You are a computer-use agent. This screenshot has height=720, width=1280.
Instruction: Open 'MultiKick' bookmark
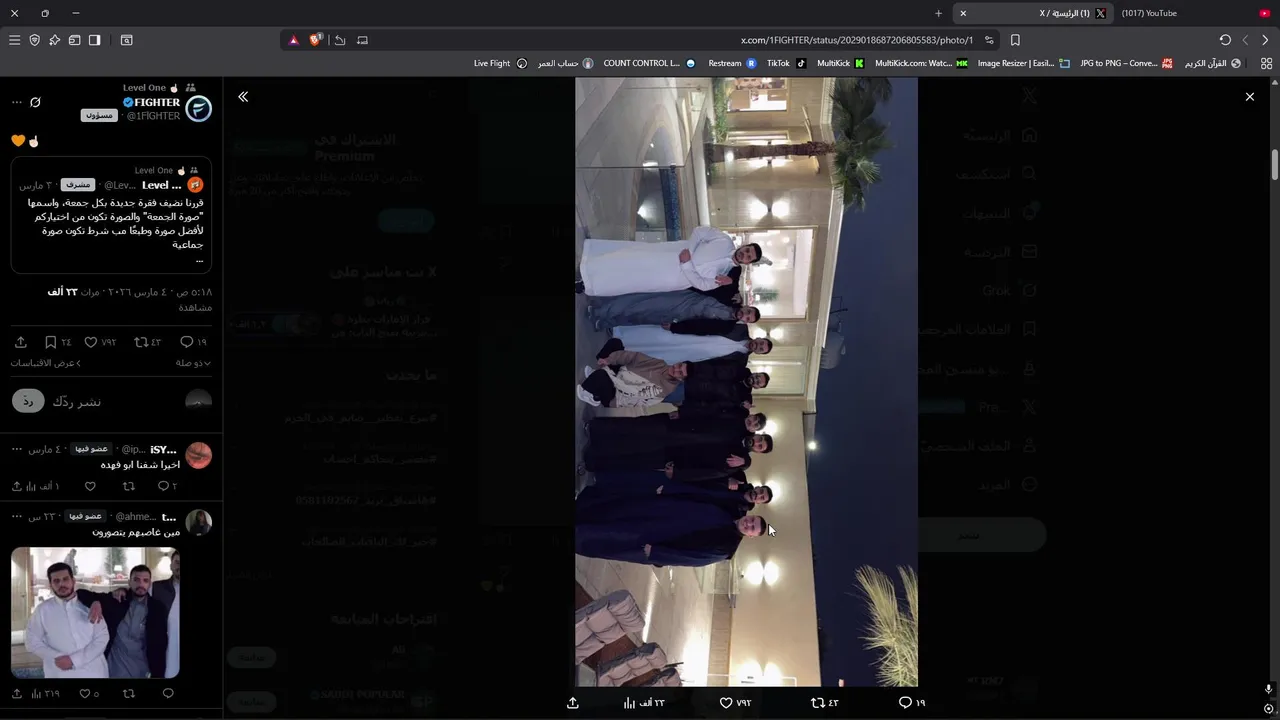pyautogui.click(x=840, y=63)
